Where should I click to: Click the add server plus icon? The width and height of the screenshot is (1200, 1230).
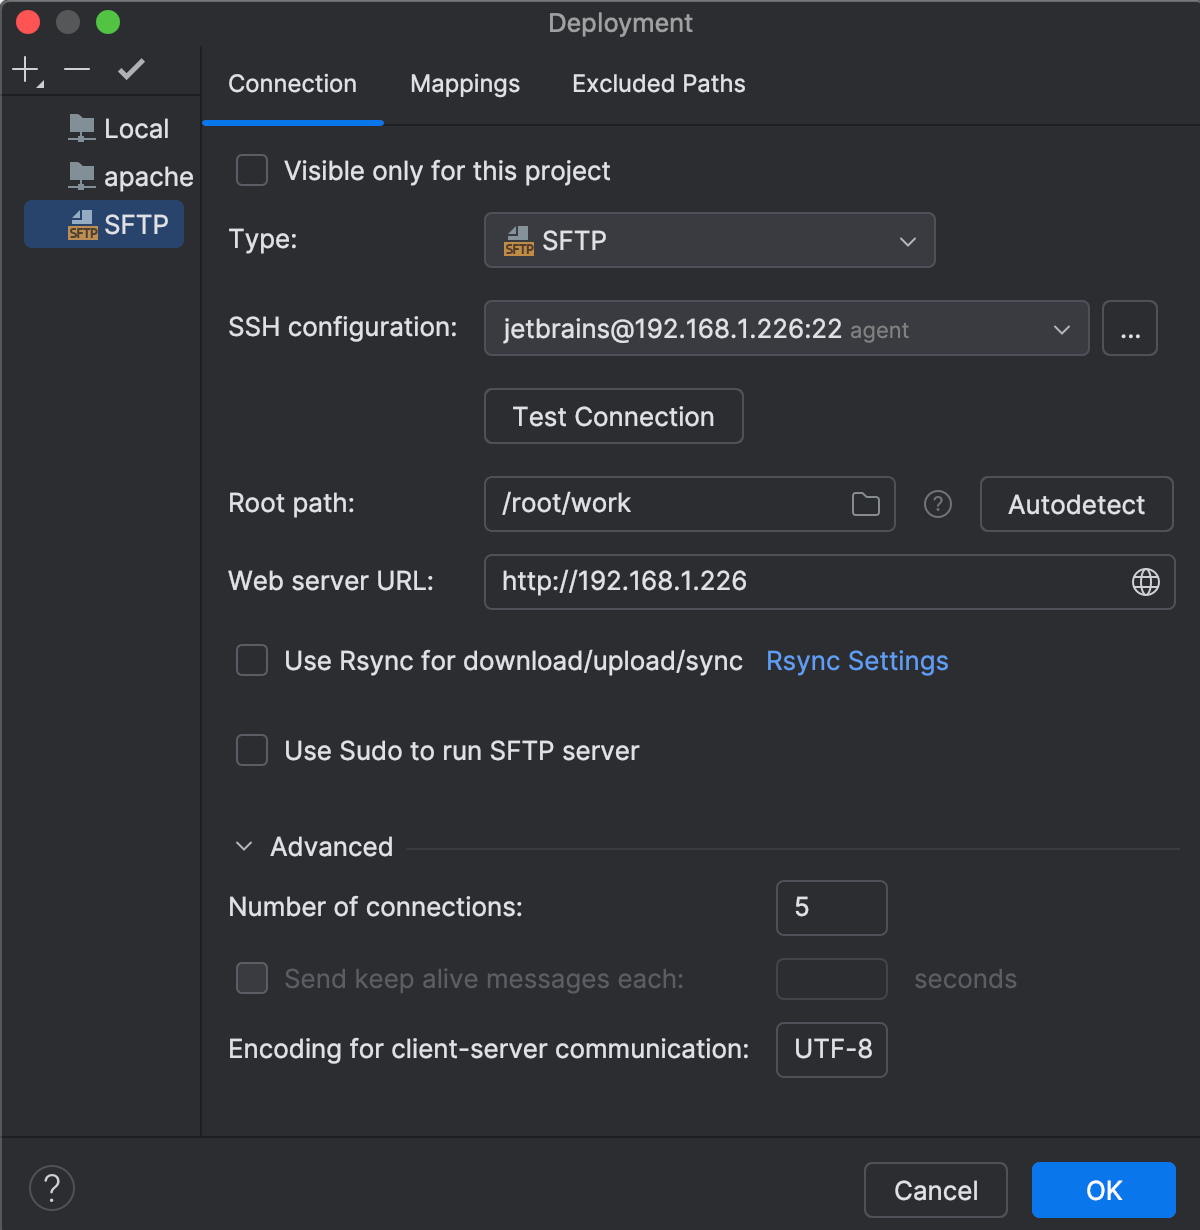coord(25,70)
